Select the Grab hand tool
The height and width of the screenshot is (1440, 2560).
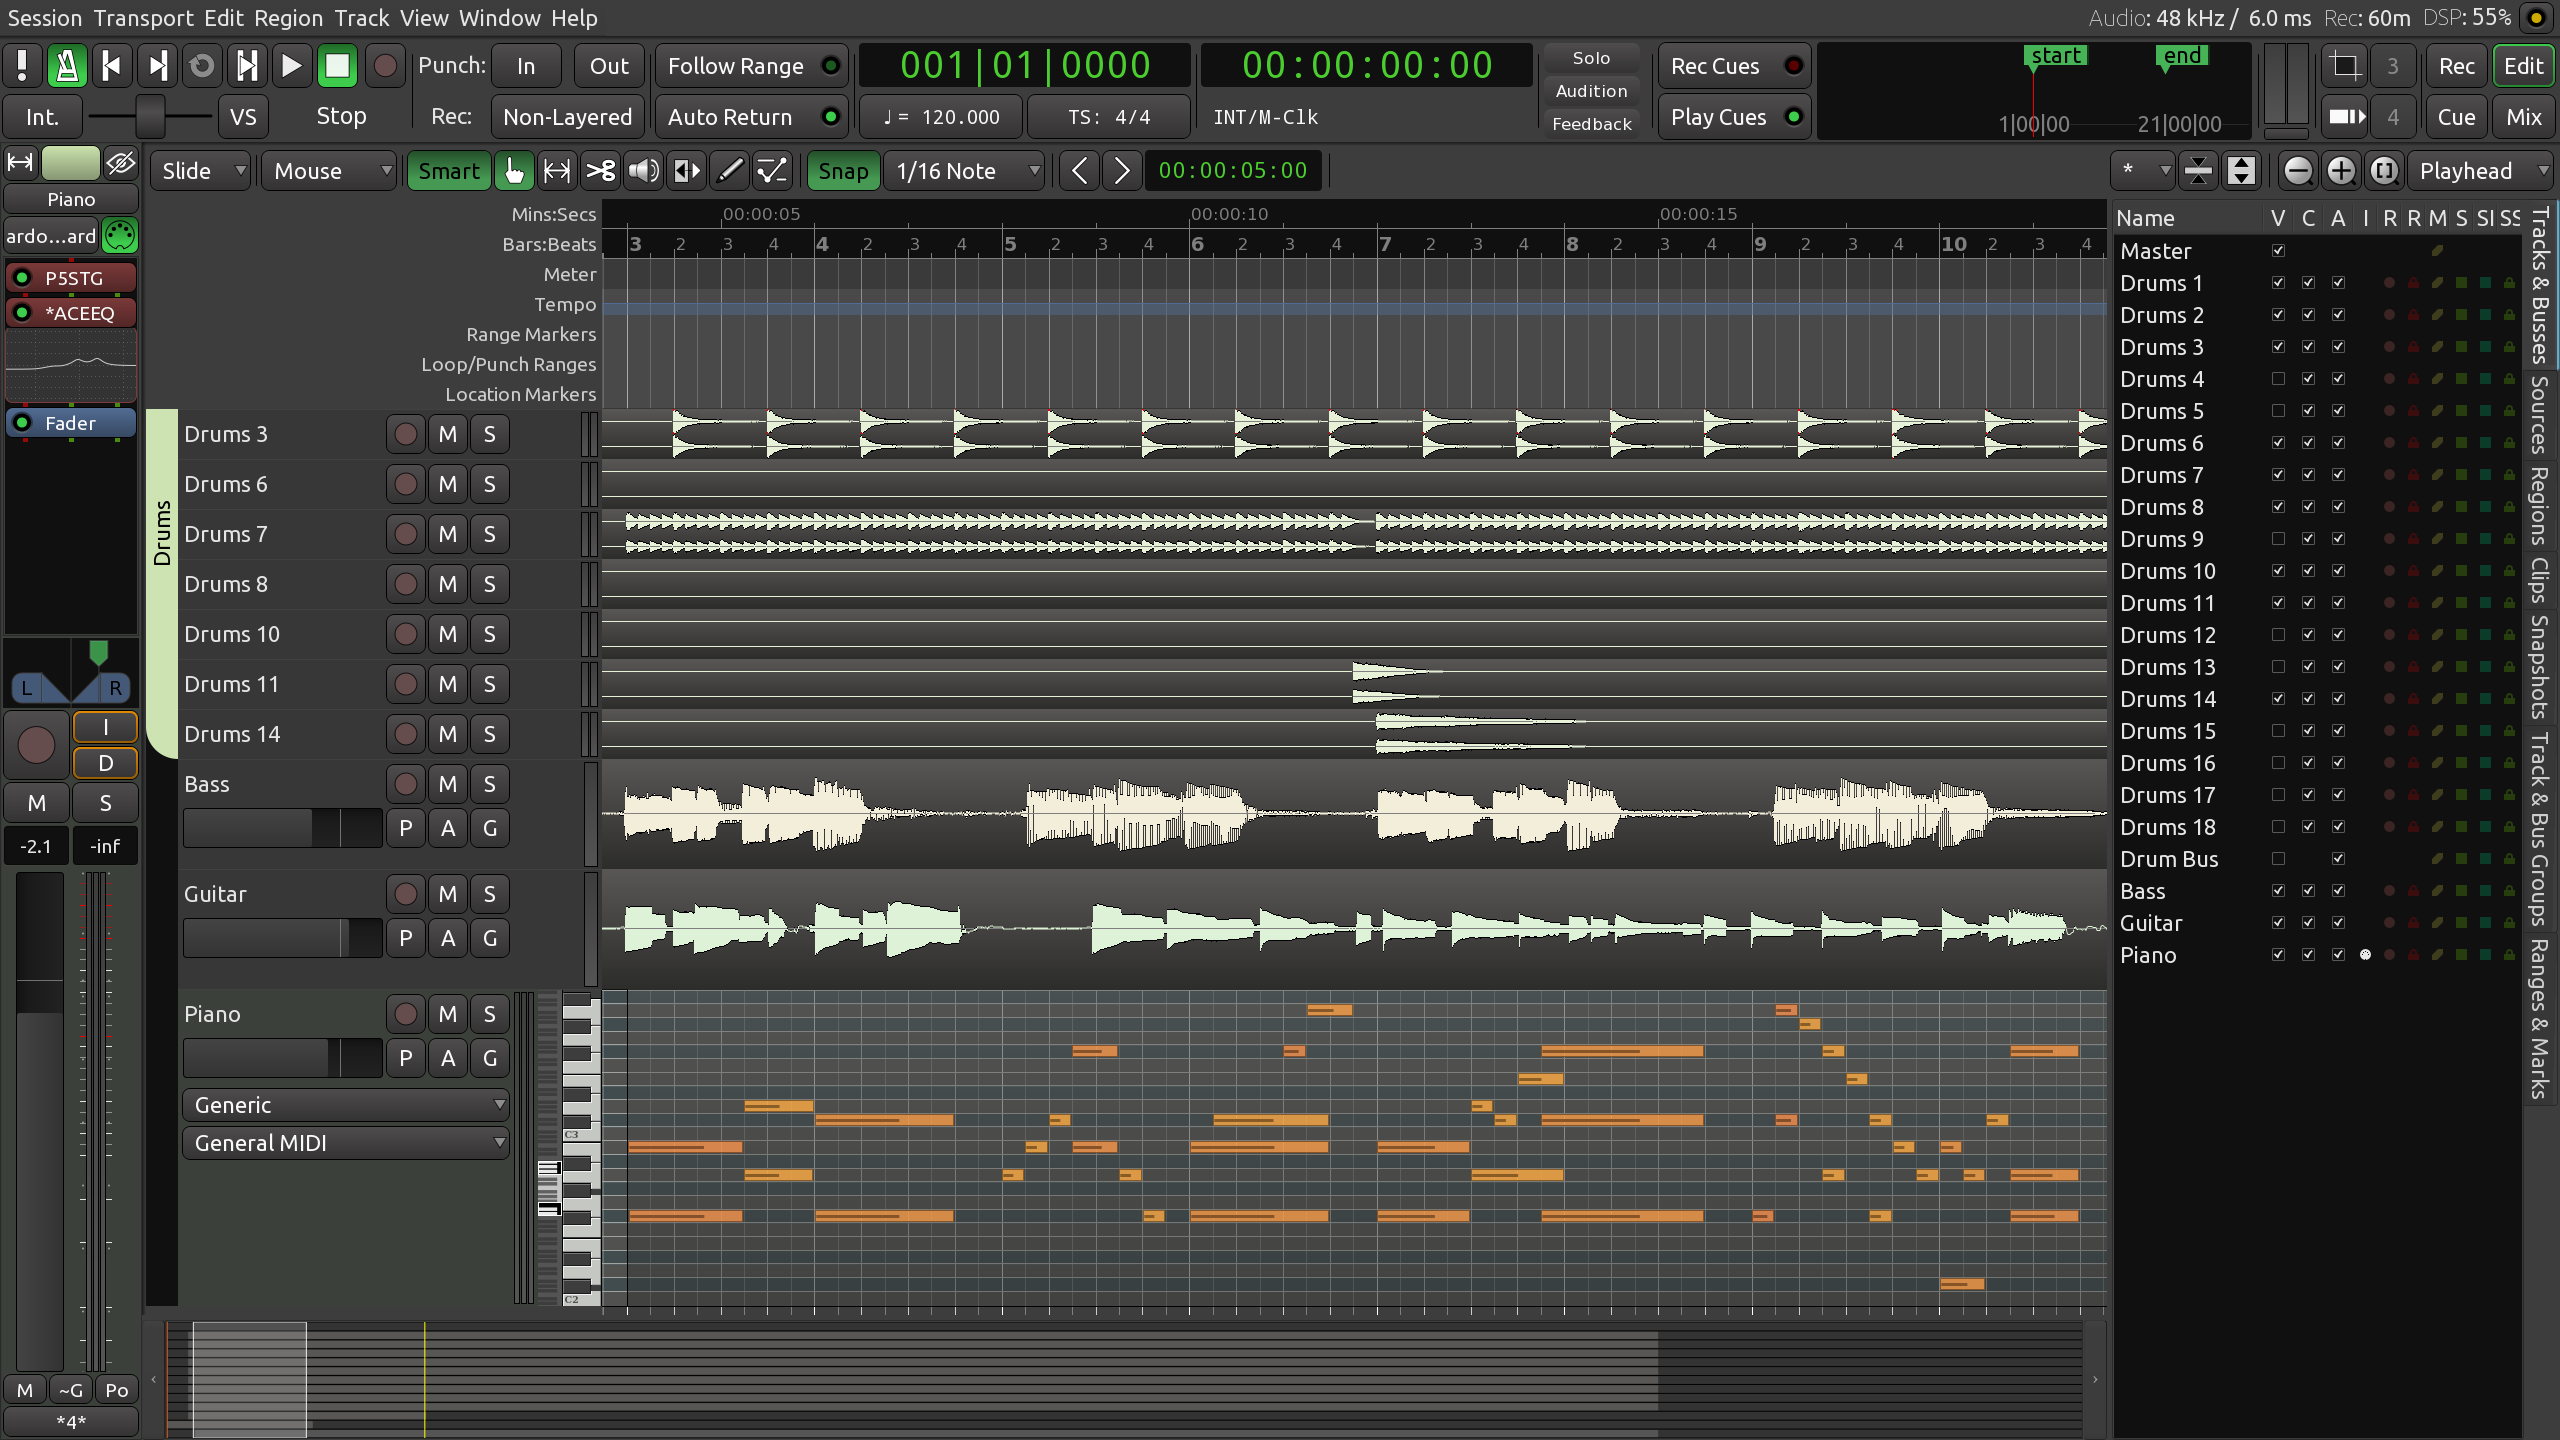coord(514,171)
